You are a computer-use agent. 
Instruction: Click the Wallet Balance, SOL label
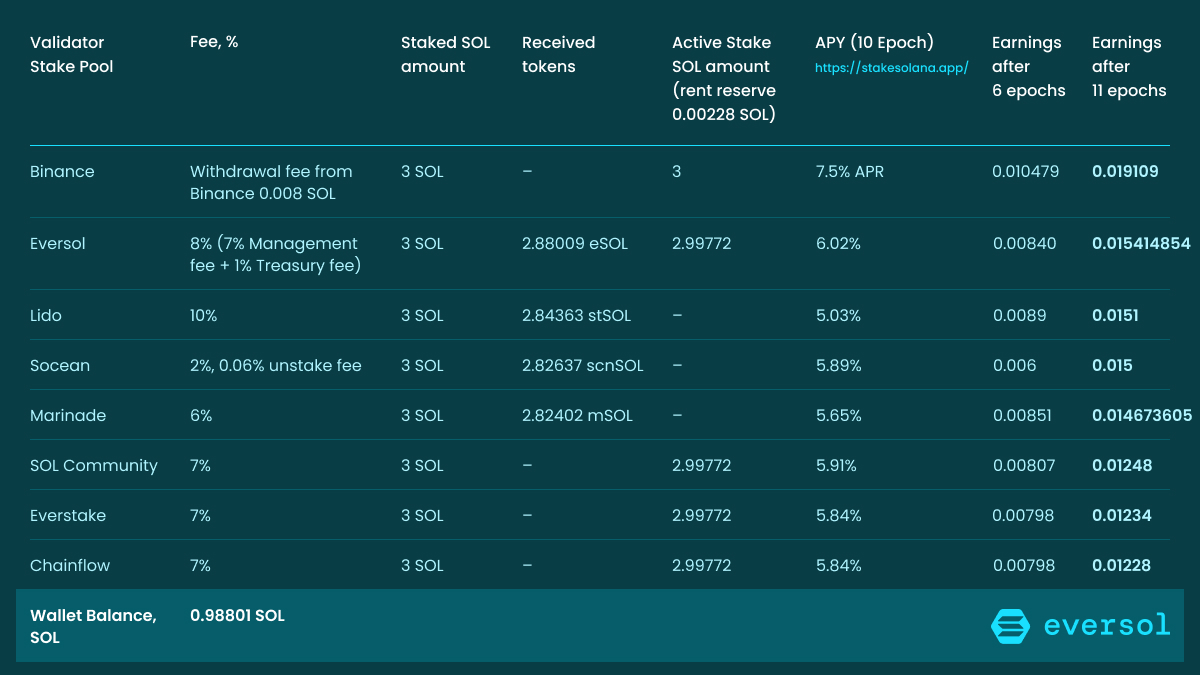coord(93,627)
